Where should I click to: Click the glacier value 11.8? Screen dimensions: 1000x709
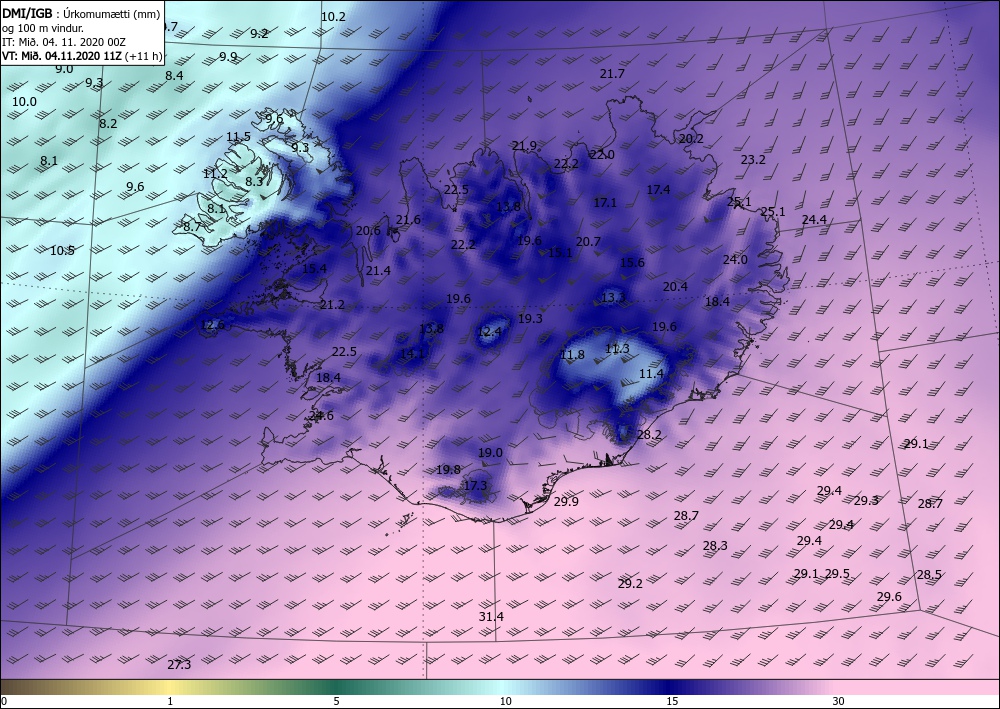coord(572,354)
